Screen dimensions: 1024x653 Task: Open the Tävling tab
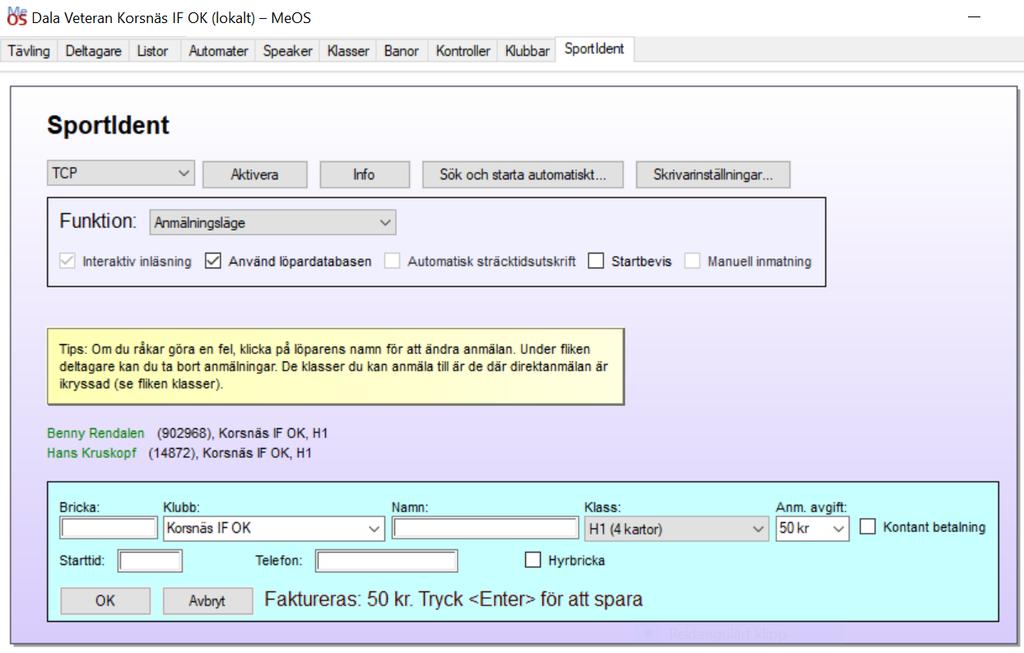point(29,51)
